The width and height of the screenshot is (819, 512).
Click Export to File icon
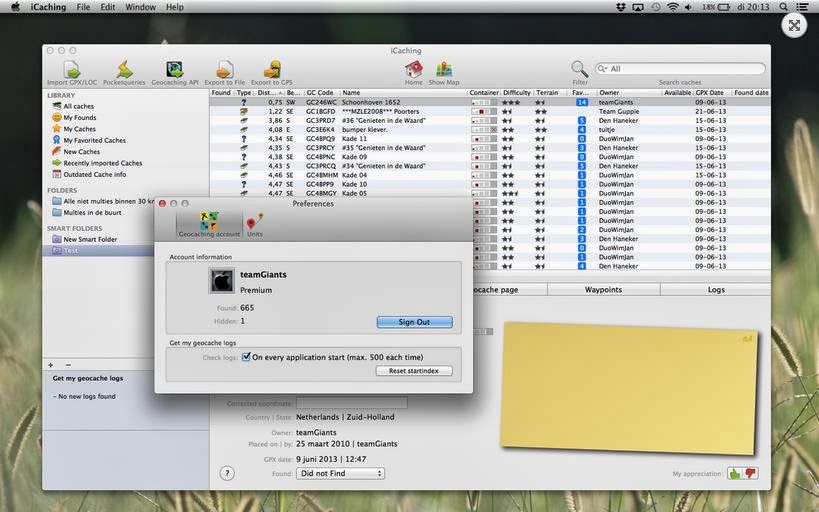[225, 69]
